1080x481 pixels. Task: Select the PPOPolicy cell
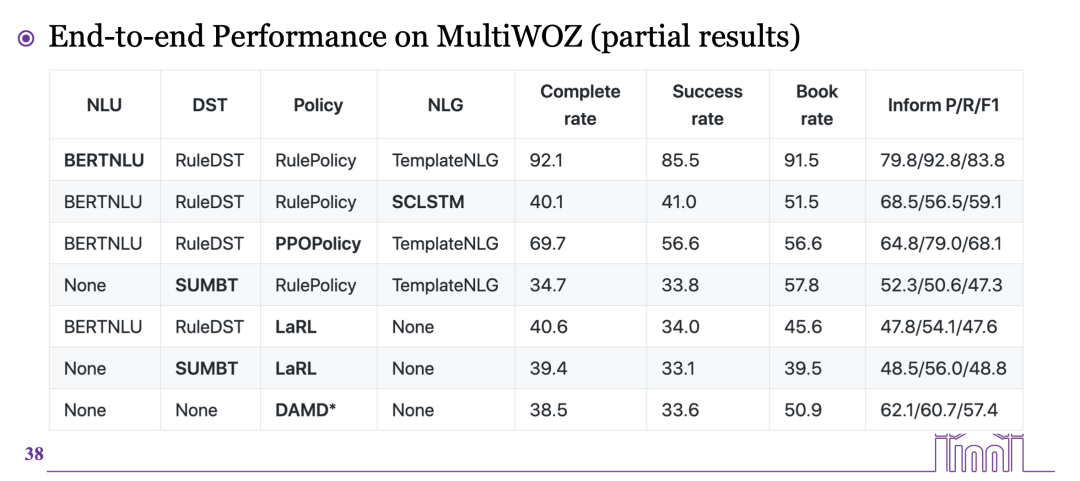(x=318, y=244)
